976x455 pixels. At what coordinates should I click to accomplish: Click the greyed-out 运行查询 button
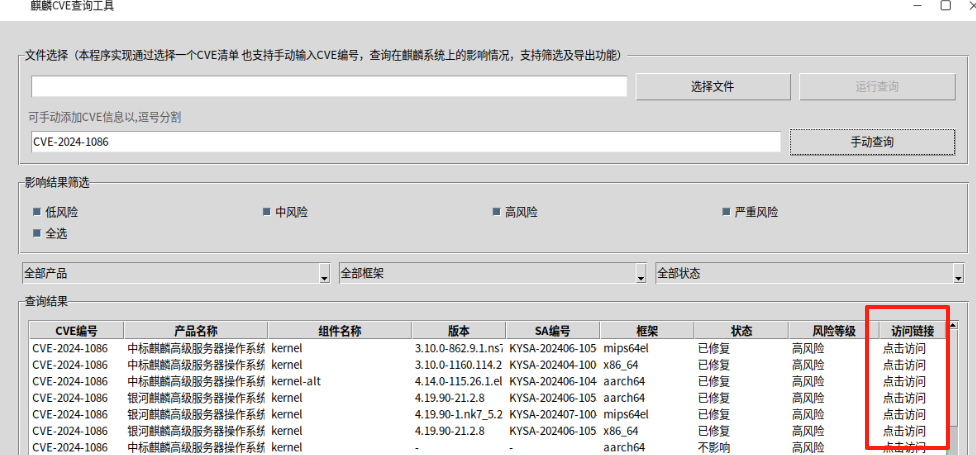coord(877,87)
